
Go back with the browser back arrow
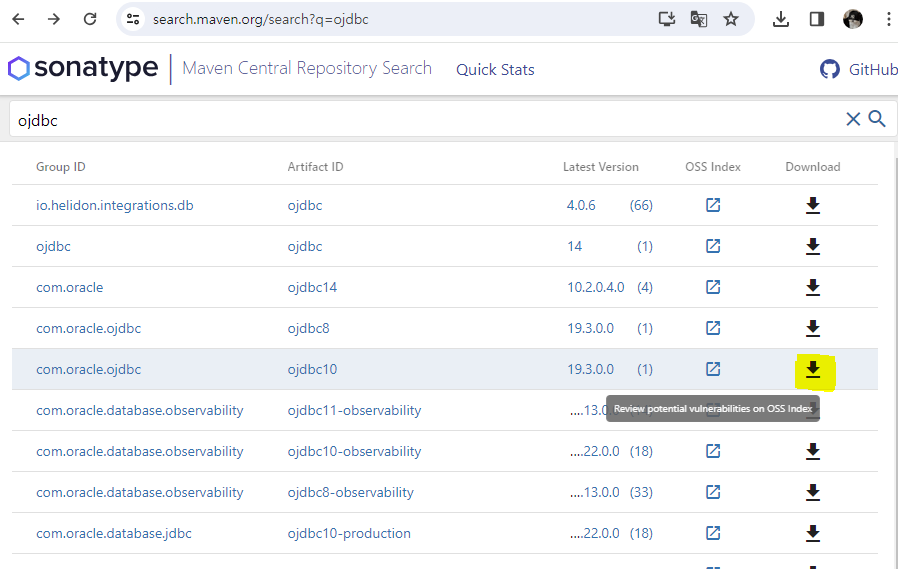pos(18,19)
